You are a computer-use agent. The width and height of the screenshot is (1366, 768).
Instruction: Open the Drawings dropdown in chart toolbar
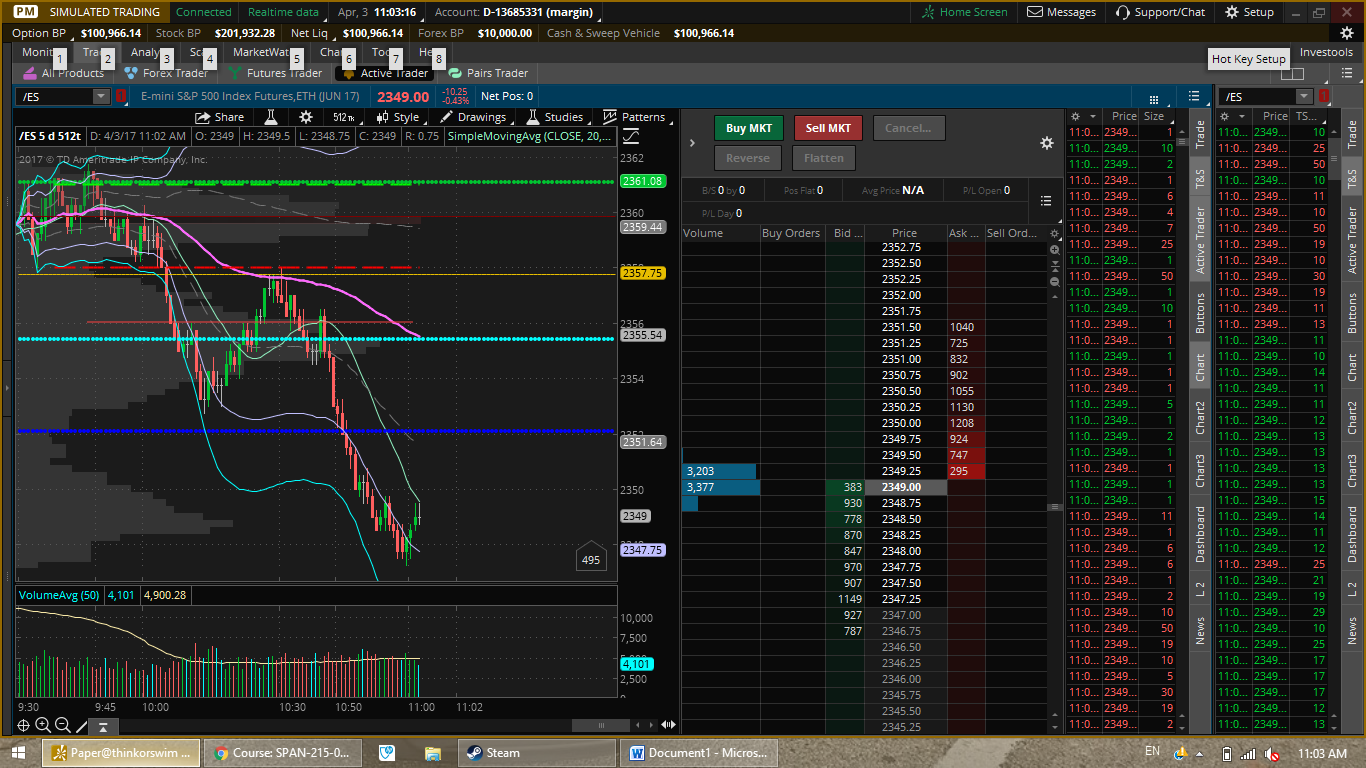coord(476,117)
